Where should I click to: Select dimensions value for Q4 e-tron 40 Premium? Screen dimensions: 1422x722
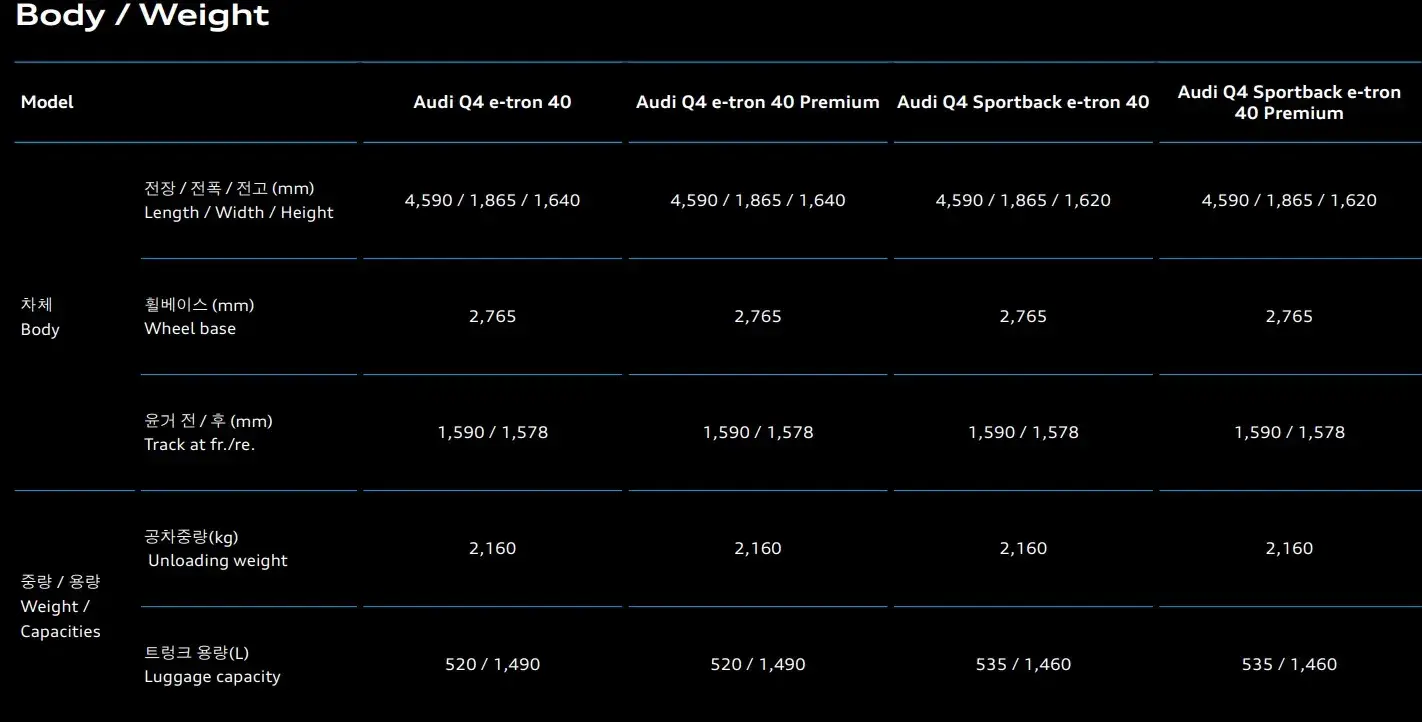coord(758,200)
